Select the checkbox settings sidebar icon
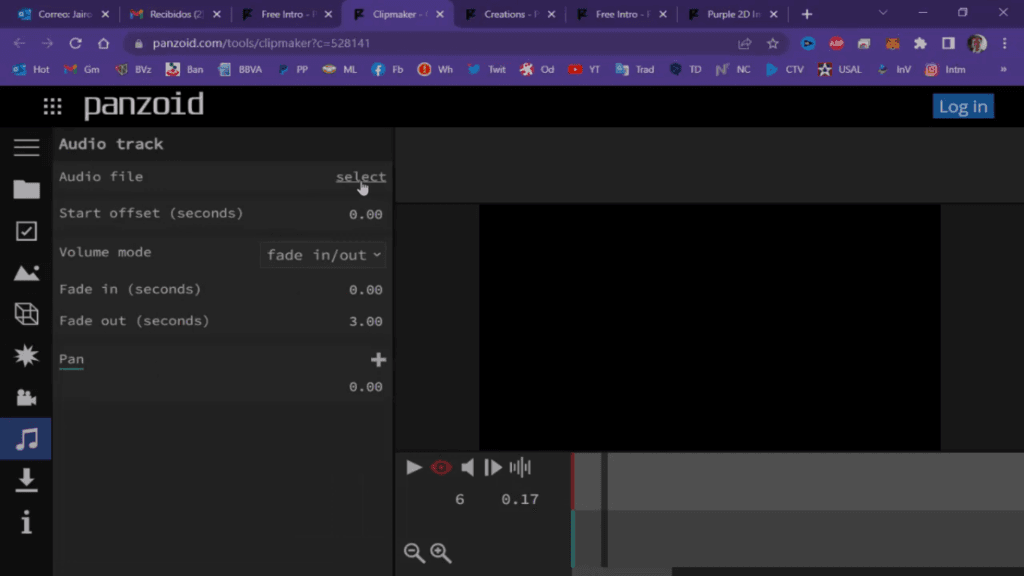This screenshot has width=1024, height=576. 26,231
